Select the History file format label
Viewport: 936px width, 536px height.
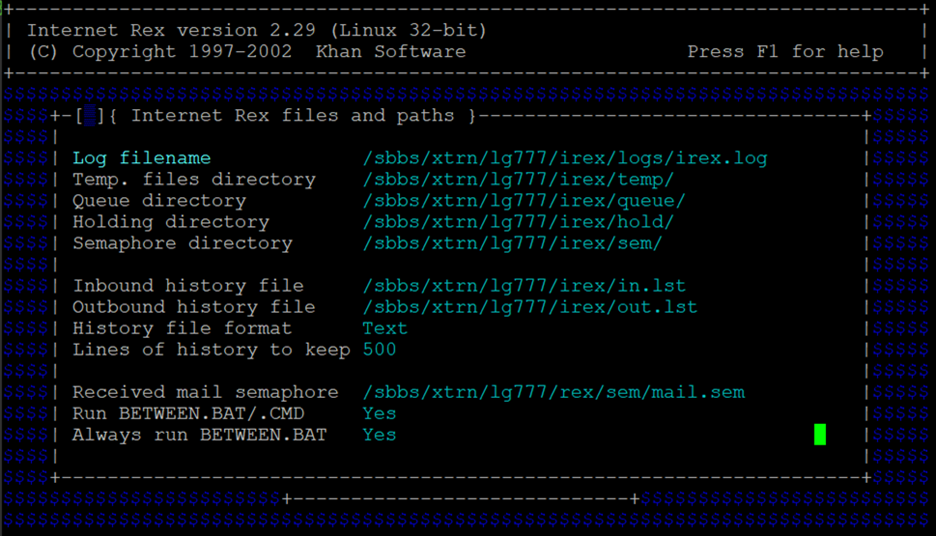(x=182, y=328)
